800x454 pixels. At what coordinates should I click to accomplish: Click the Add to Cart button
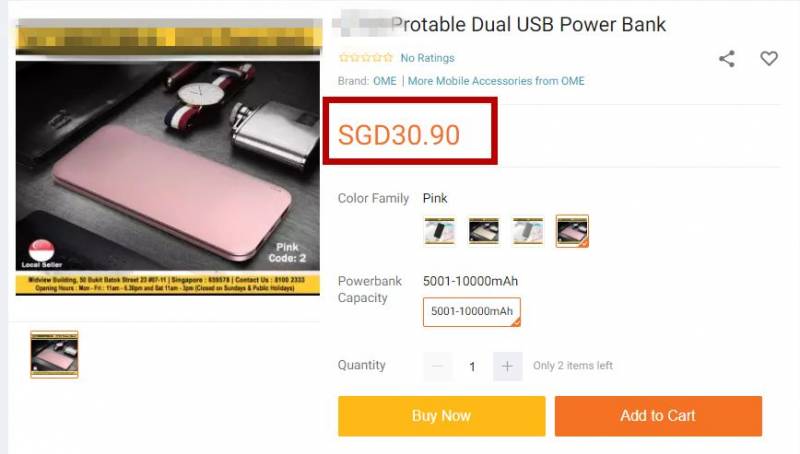point(658,416)
